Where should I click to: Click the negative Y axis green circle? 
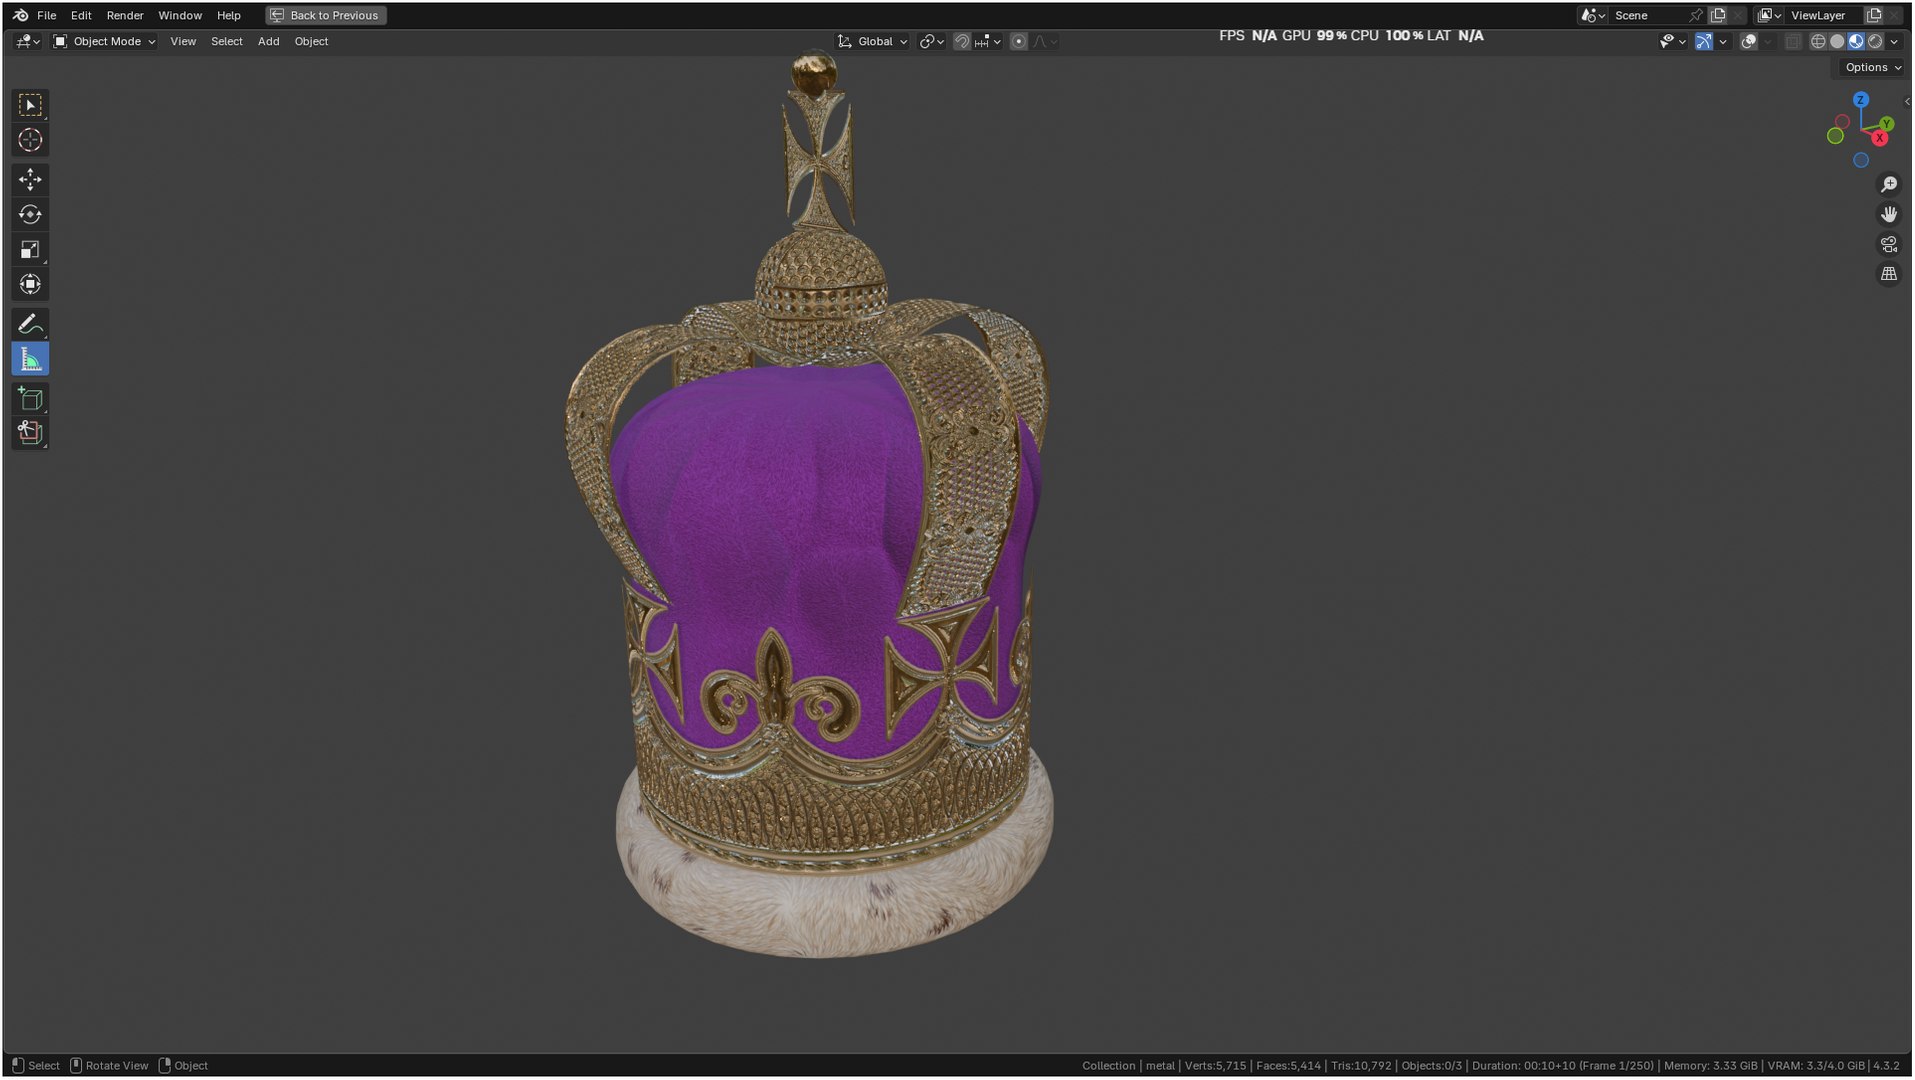[1835, 136]
